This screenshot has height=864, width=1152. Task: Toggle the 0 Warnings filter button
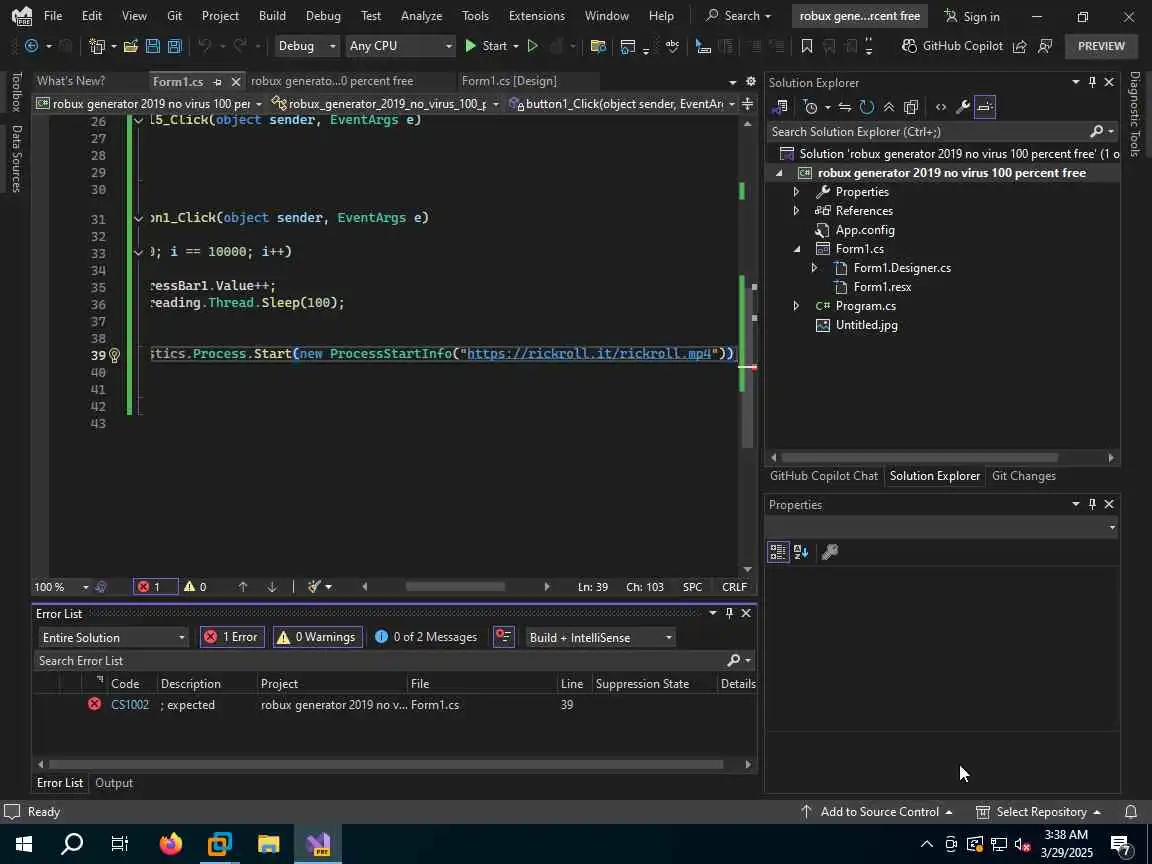[318, 637]
